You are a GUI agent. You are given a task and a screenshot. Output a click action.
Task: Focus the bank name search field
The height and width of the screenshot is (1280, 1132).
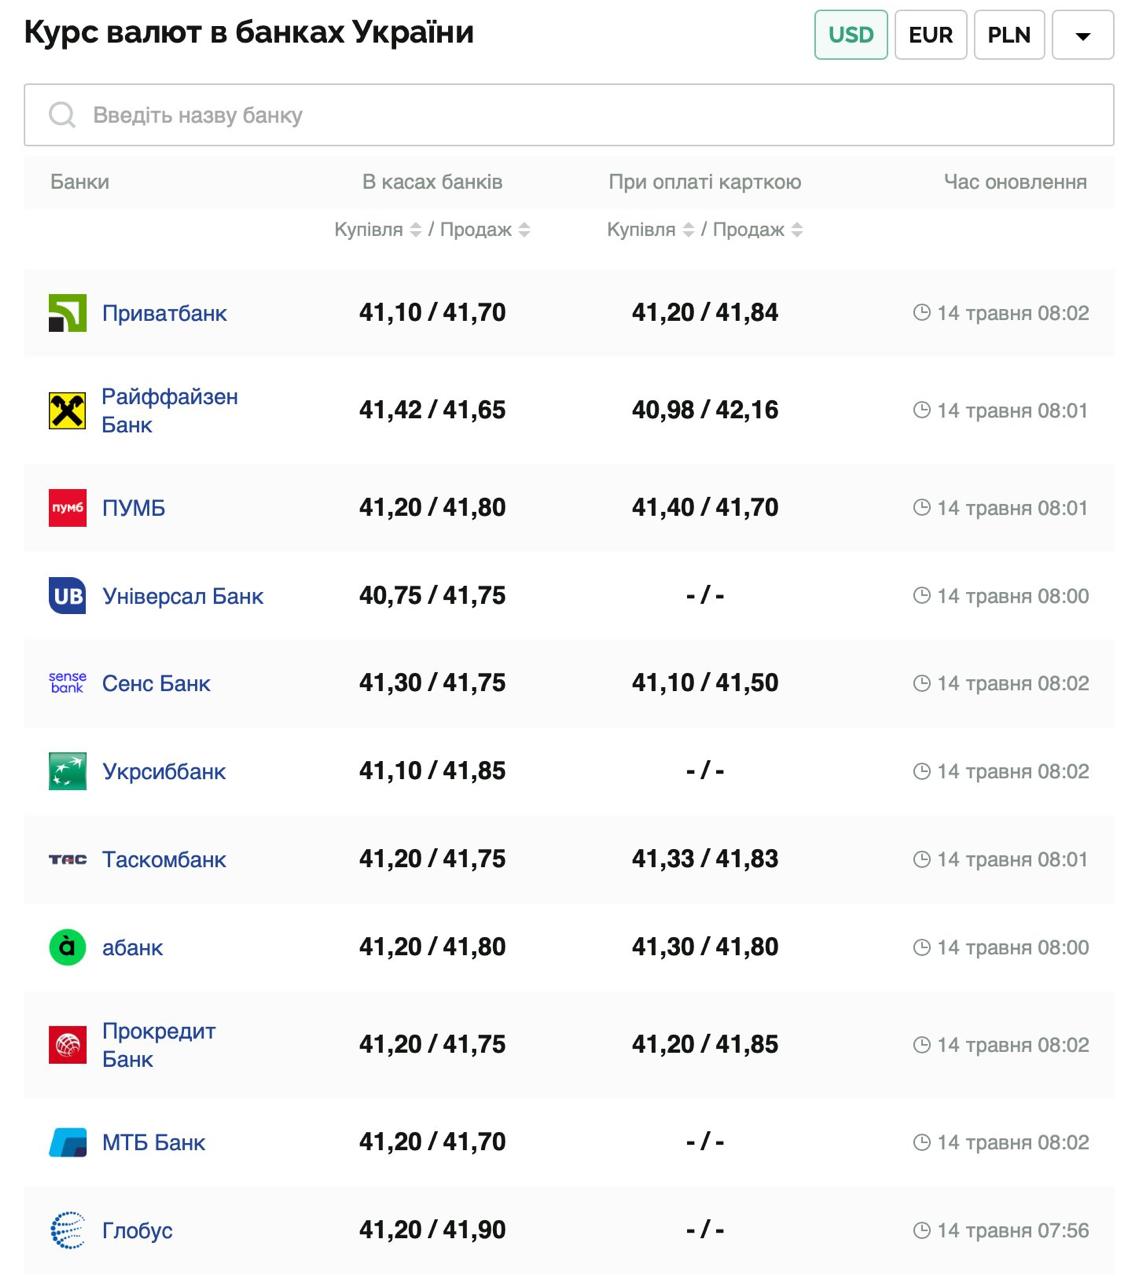coord(568,115)
